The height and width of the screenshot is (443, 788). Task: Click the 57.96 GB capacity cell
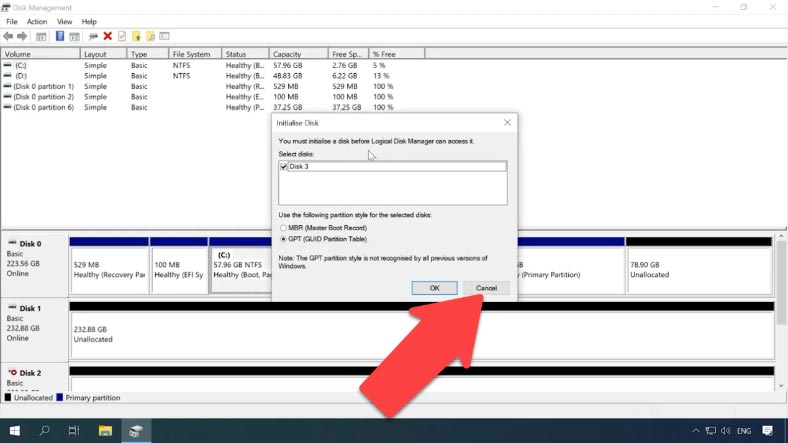(x=288, y=65)
